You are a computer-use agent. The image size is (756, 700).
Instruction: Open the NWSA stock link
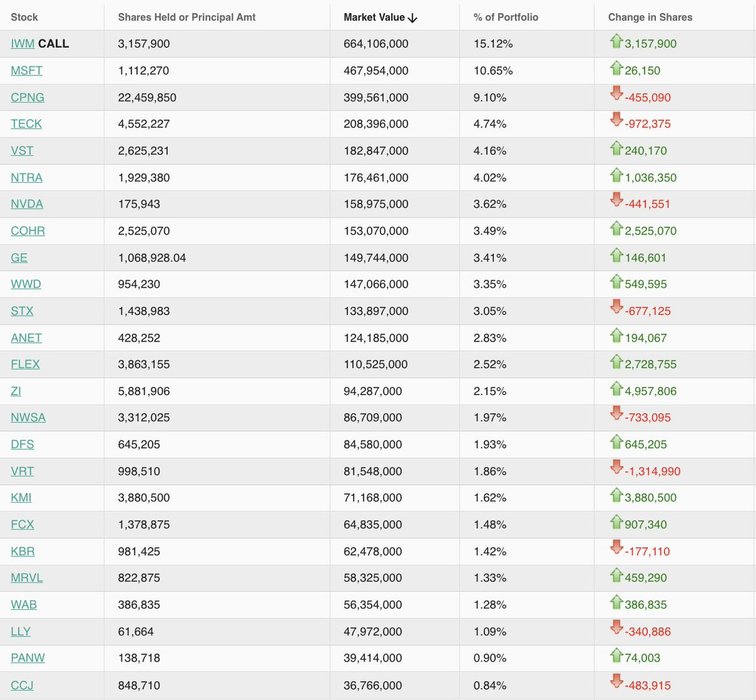28,417
